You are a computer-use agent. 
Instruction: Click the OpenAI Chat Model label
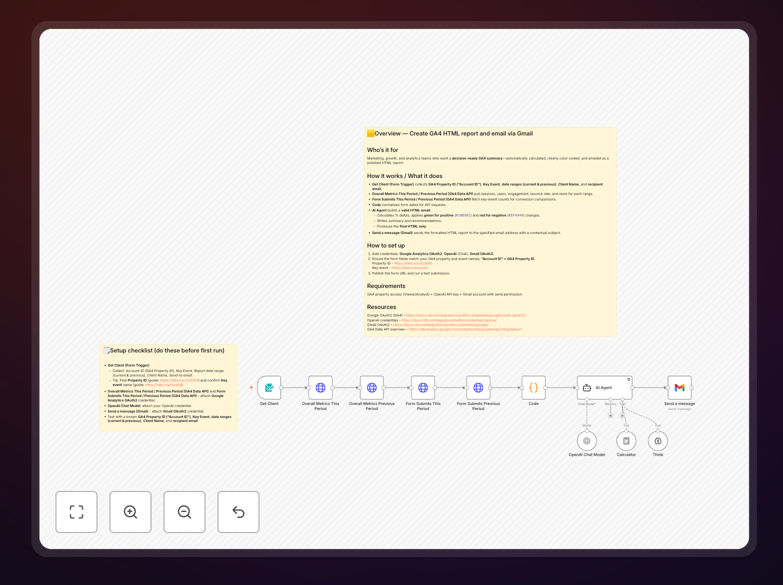587,455
